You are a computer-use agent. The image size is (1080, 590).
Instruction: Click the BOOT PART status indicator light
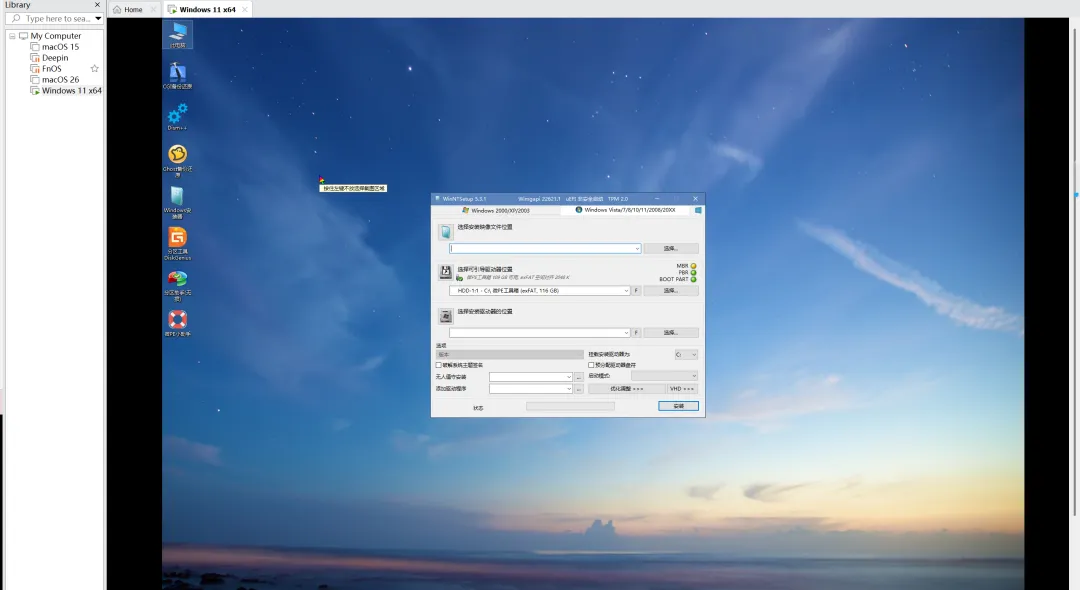[x=694, y=280]
